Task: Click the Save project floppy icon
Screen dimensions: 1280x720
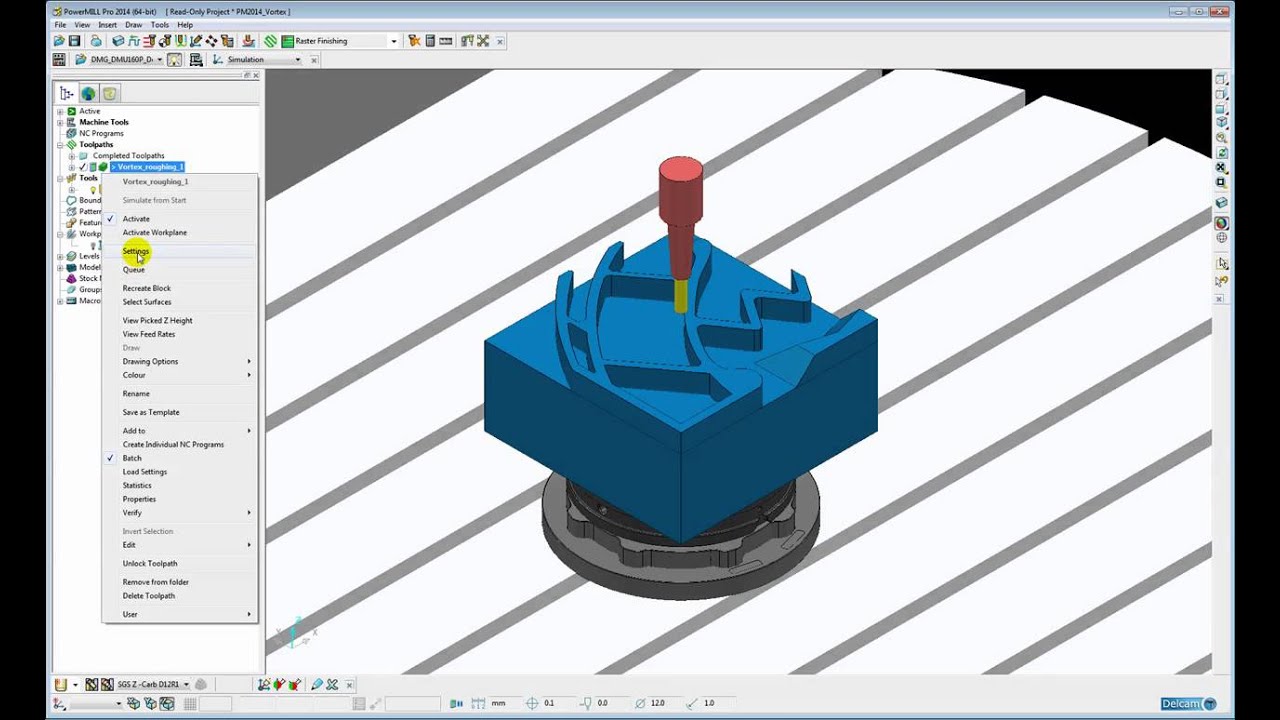Action: pyautogui.click(x=74, y=41)
